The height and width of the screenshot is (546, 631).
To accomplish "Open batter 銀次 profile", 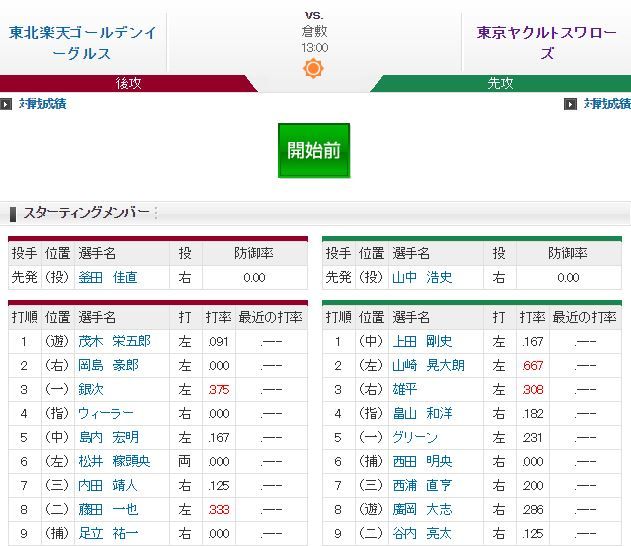I will [x=91, y=389].
